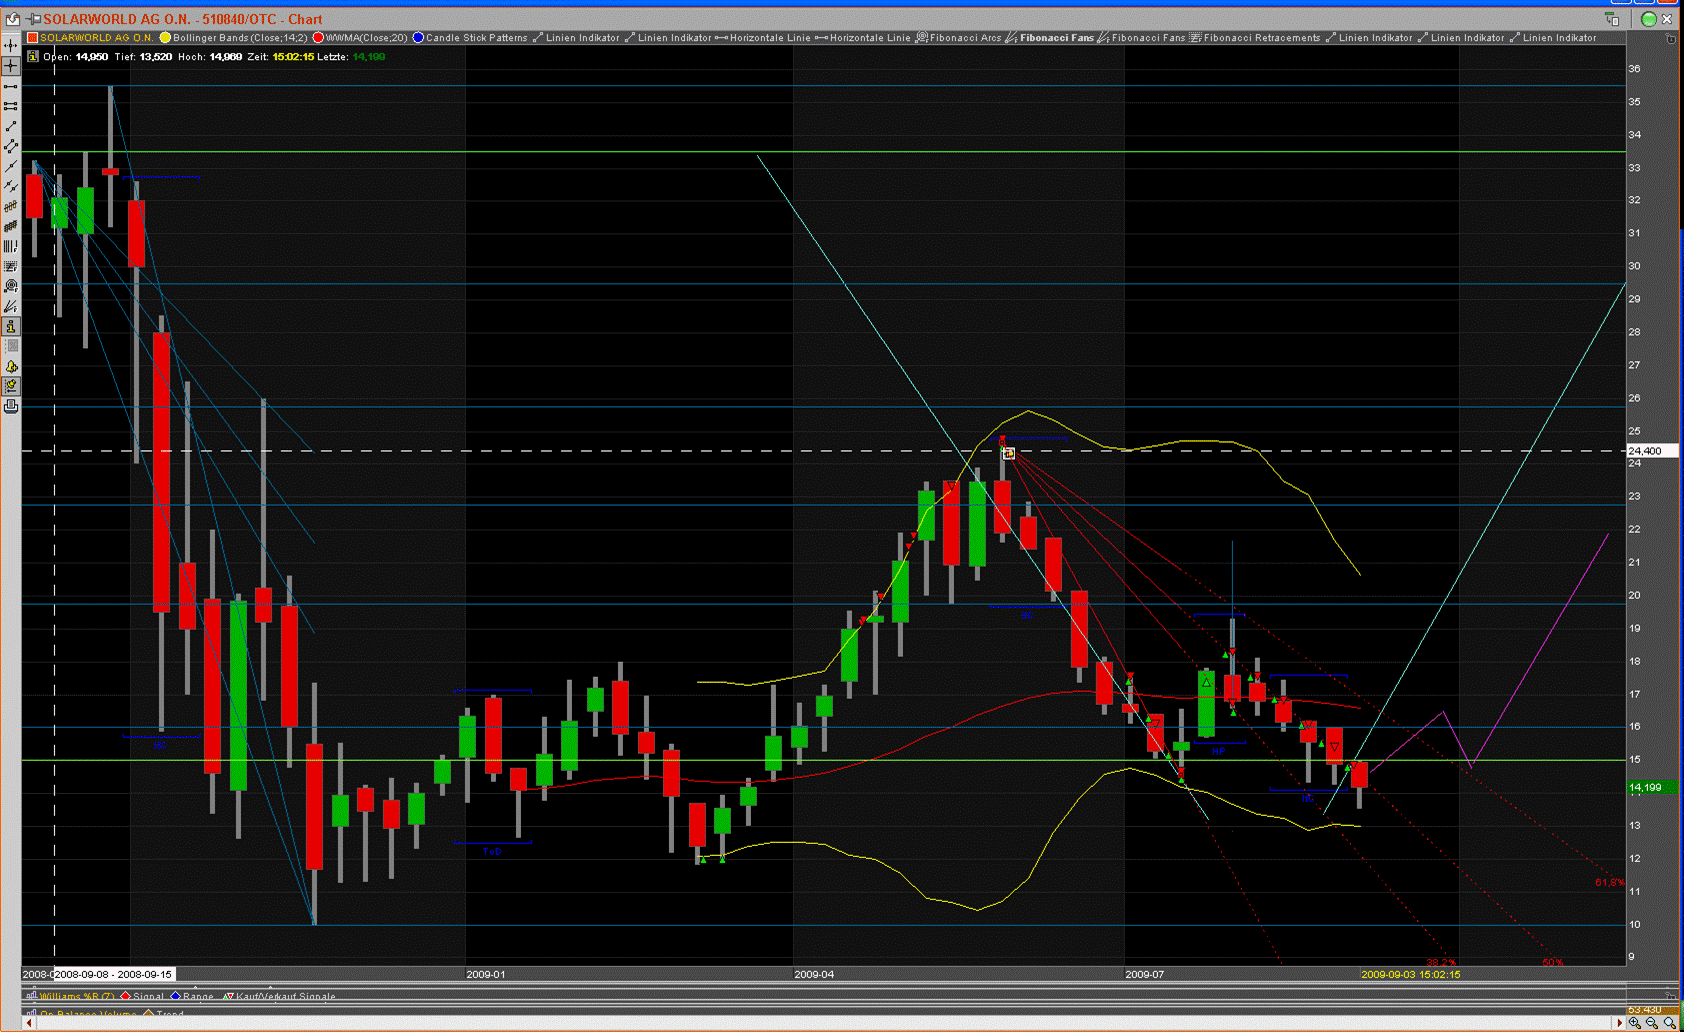
Task: Select Fibonacci Arcs legend entry
Action: pyautogui.click(x=965, y=38)
